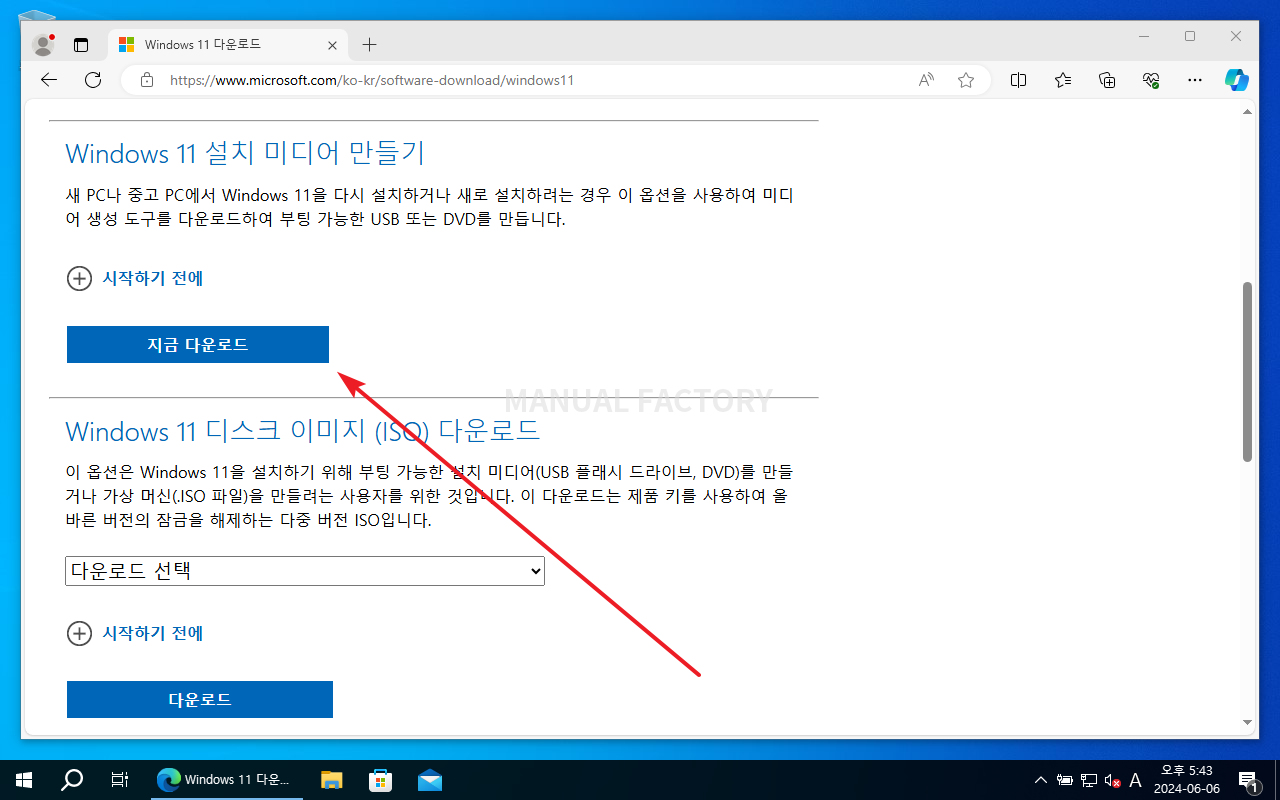
Task: Open the tab actions menu icon
Action: pos(81,45)
